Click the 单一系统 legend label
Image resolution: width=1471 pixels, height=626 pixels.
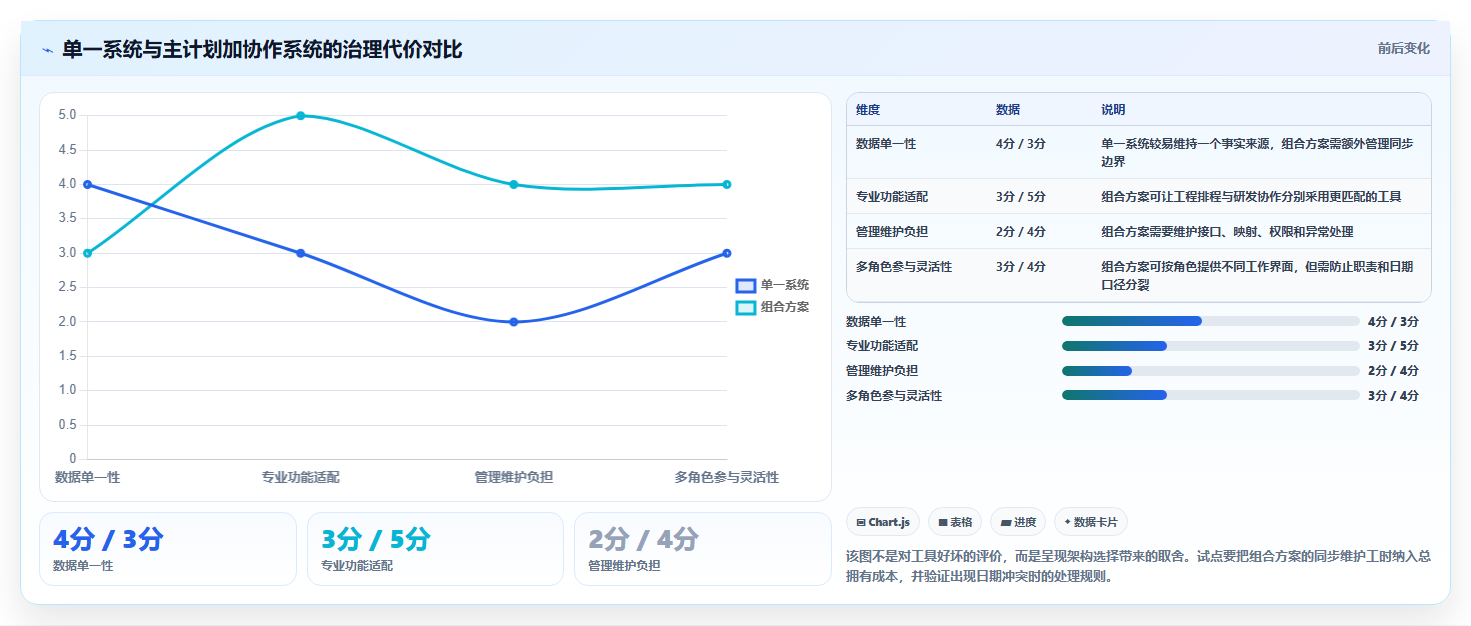[785, 285]
